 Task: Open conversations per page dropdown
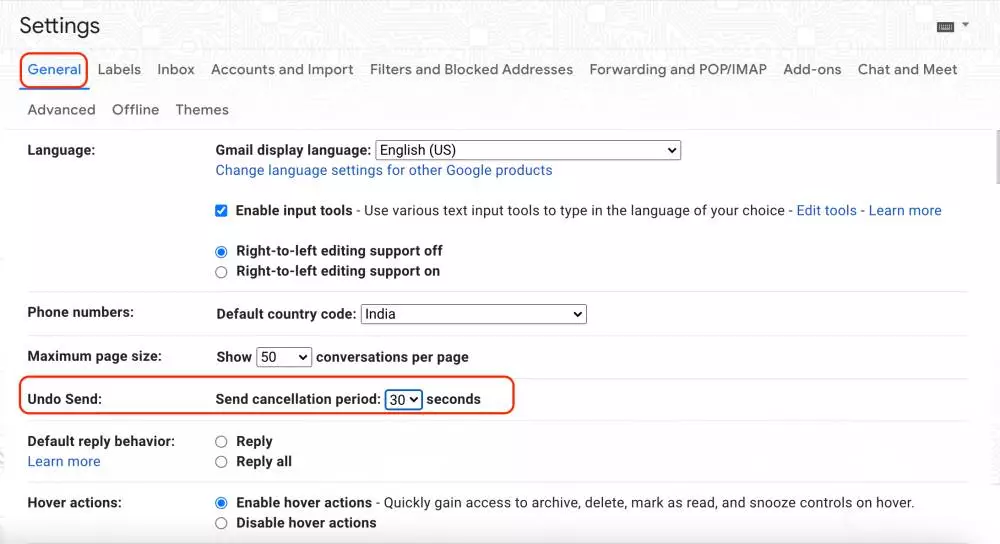coord(284,357)
